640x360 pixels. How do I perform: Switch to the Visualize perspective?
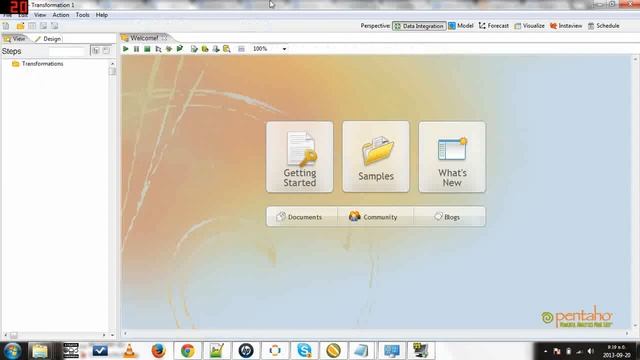pyautogui.click(x=529, y=26)
